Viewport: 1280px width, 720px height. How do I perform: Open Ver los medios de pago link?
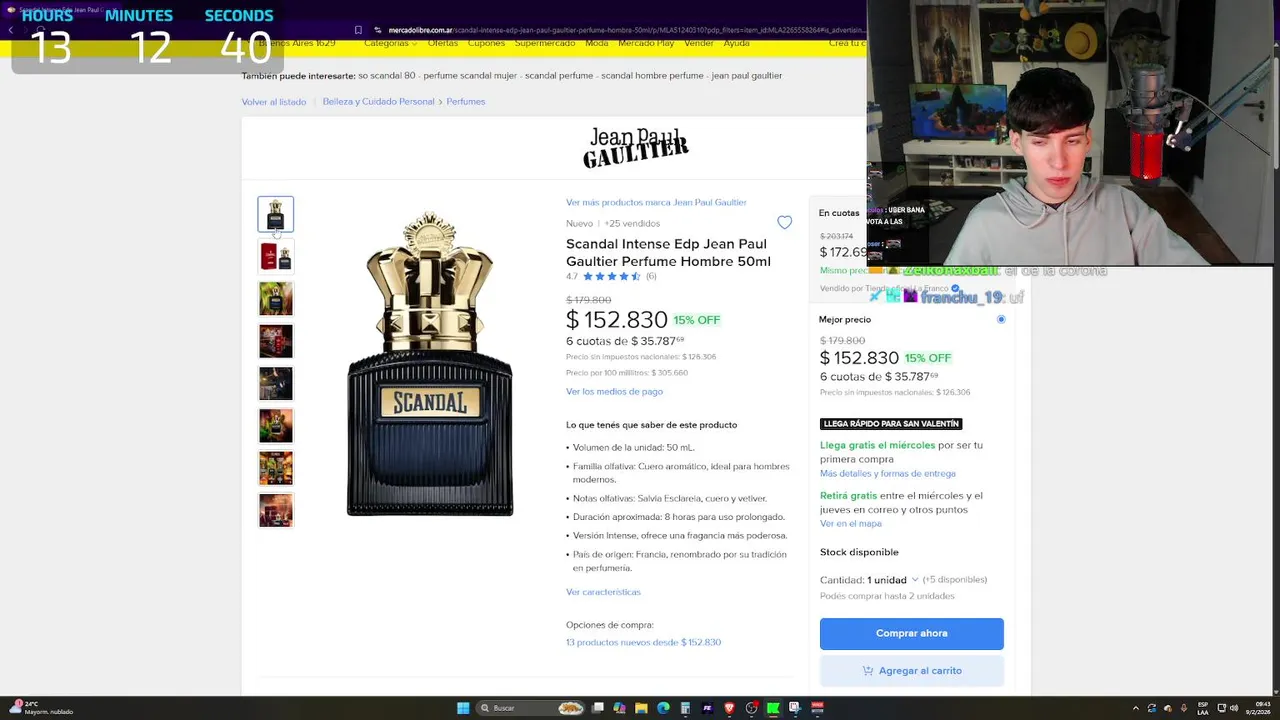pos(614,392)
